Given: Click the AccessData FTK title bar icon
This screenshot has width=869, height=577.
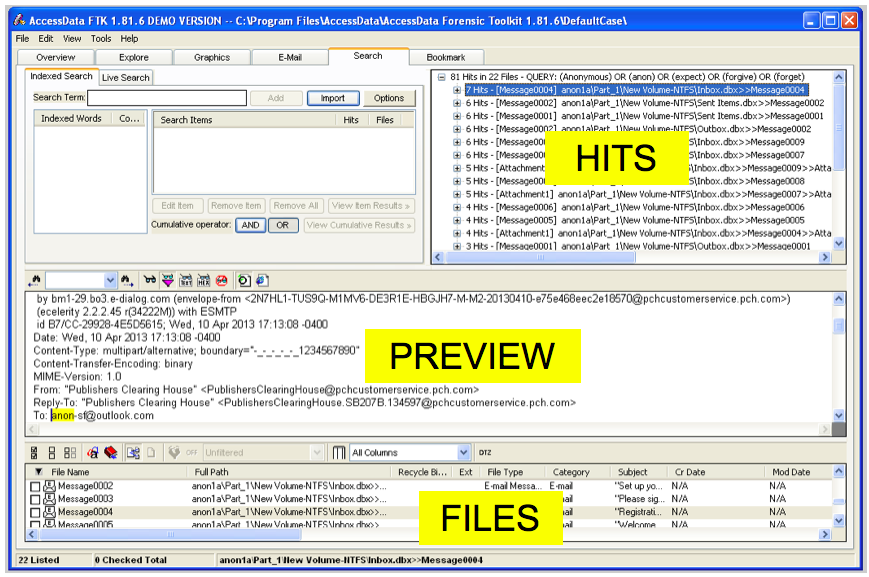Looking at the screenshot, I should 19,20.
